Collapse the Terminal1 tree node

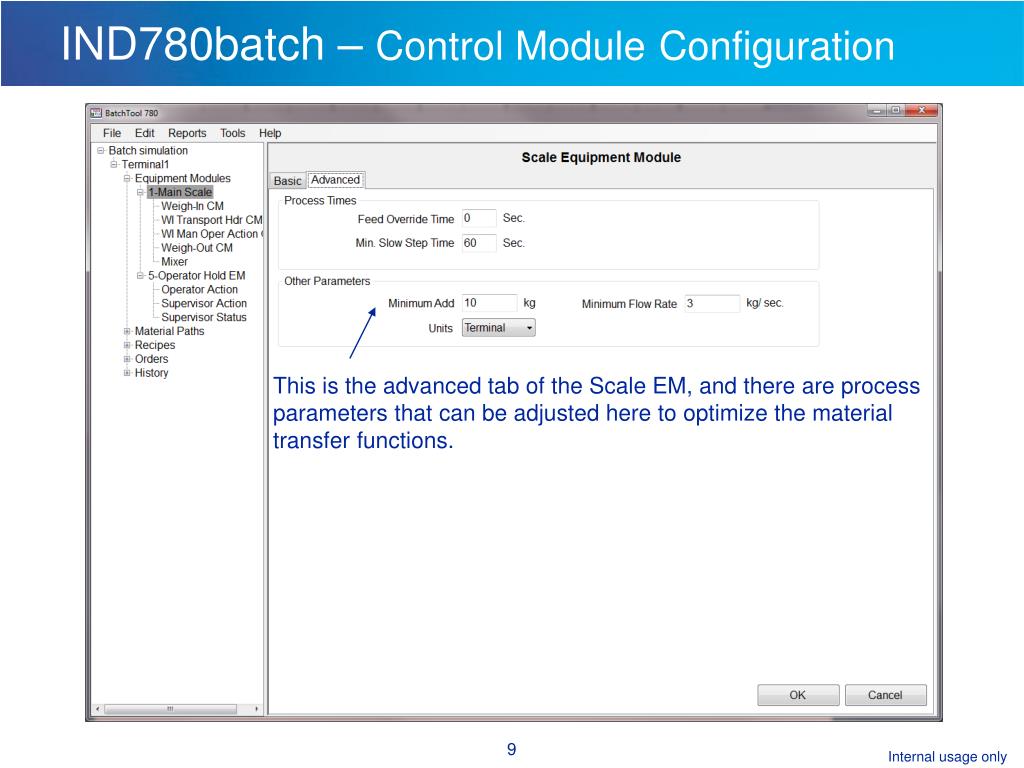click(x=114, y=165)
